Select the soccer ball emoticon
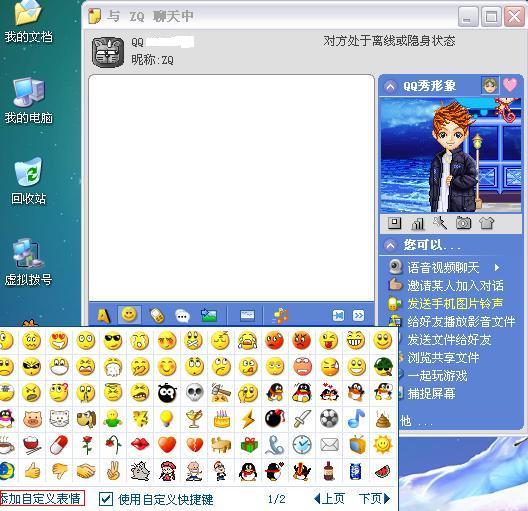 pos(329,418)
